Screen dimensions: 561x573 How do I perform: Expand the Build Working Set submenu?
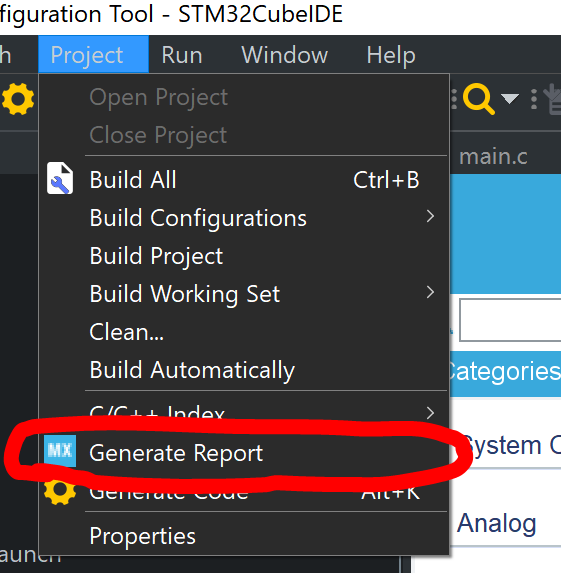tap(244, 294)
